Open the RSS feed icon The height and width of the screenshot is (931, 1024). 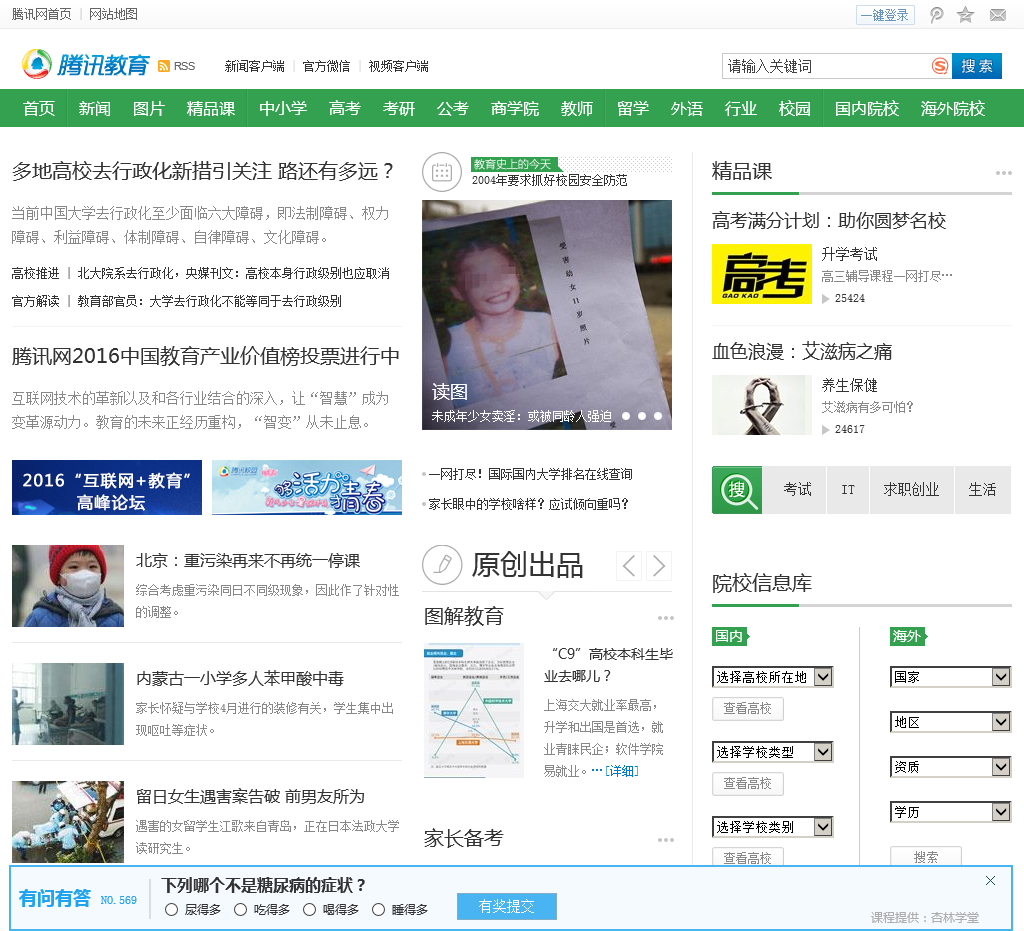click(x=164, y=66)
